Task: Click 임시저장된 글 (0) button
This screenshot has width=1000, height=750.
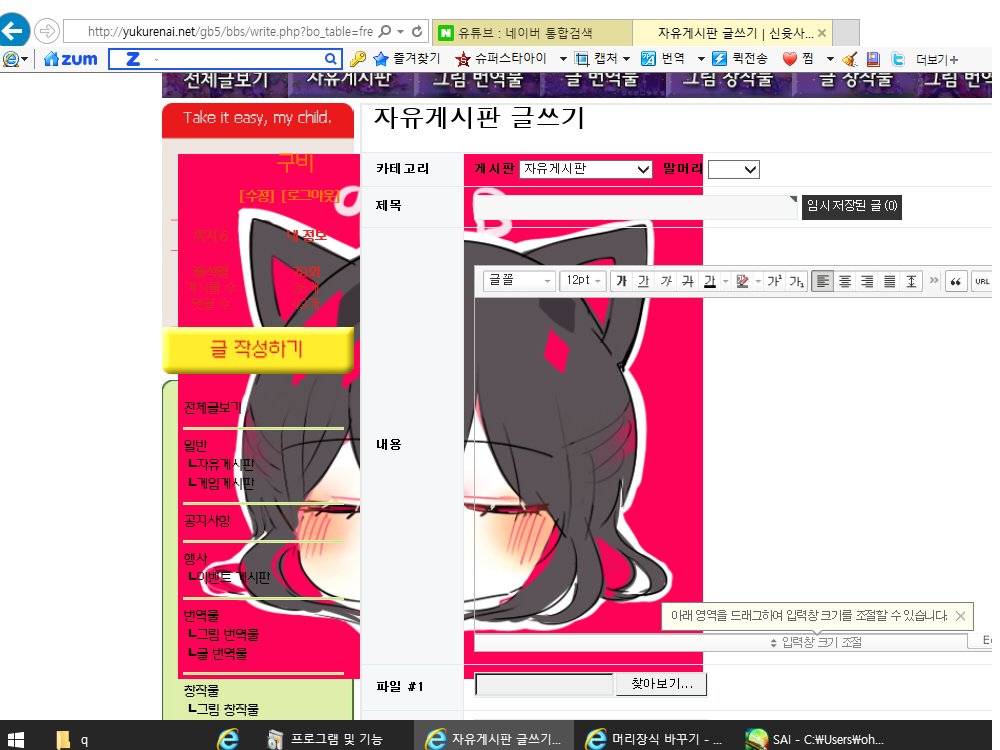Action: point(851,206)
